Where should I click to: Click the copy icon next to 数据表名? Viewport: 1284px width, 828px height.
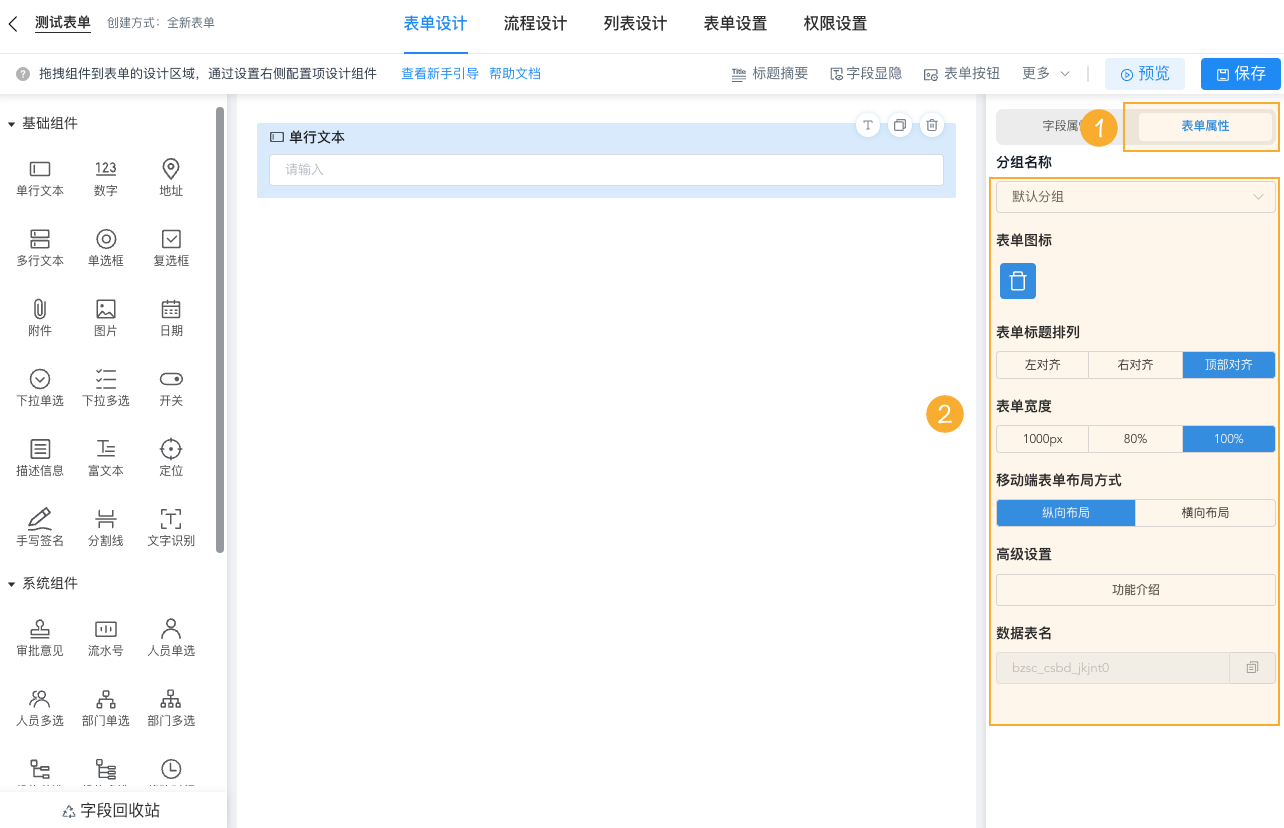click(1253, 665)
